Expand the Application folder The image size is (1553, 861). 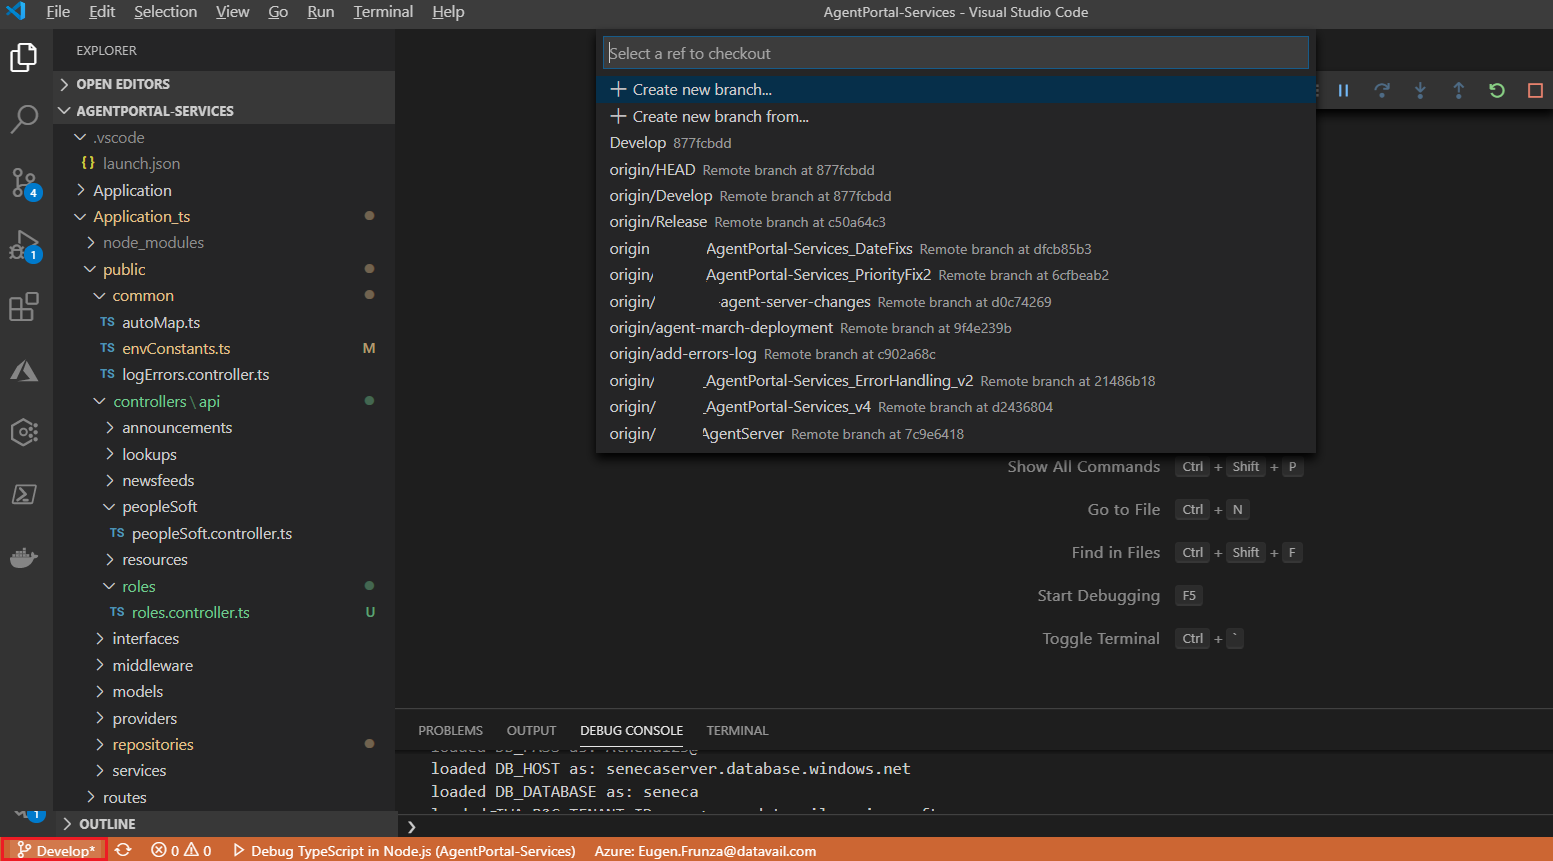[224, 190]
